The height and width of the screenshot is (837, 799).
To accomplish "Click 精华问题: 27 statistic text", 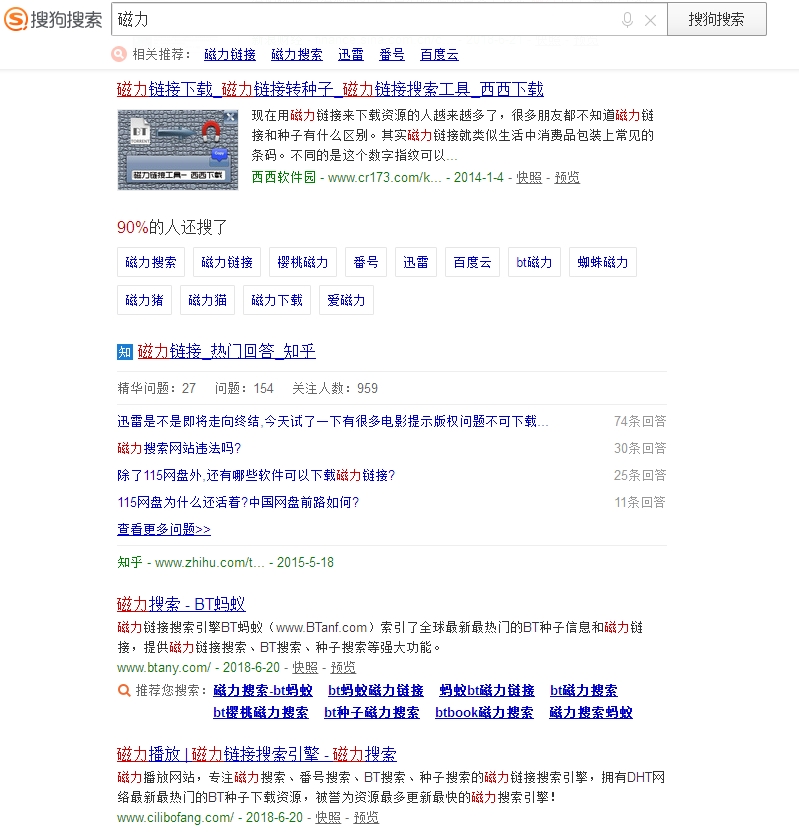I will 157,388.
